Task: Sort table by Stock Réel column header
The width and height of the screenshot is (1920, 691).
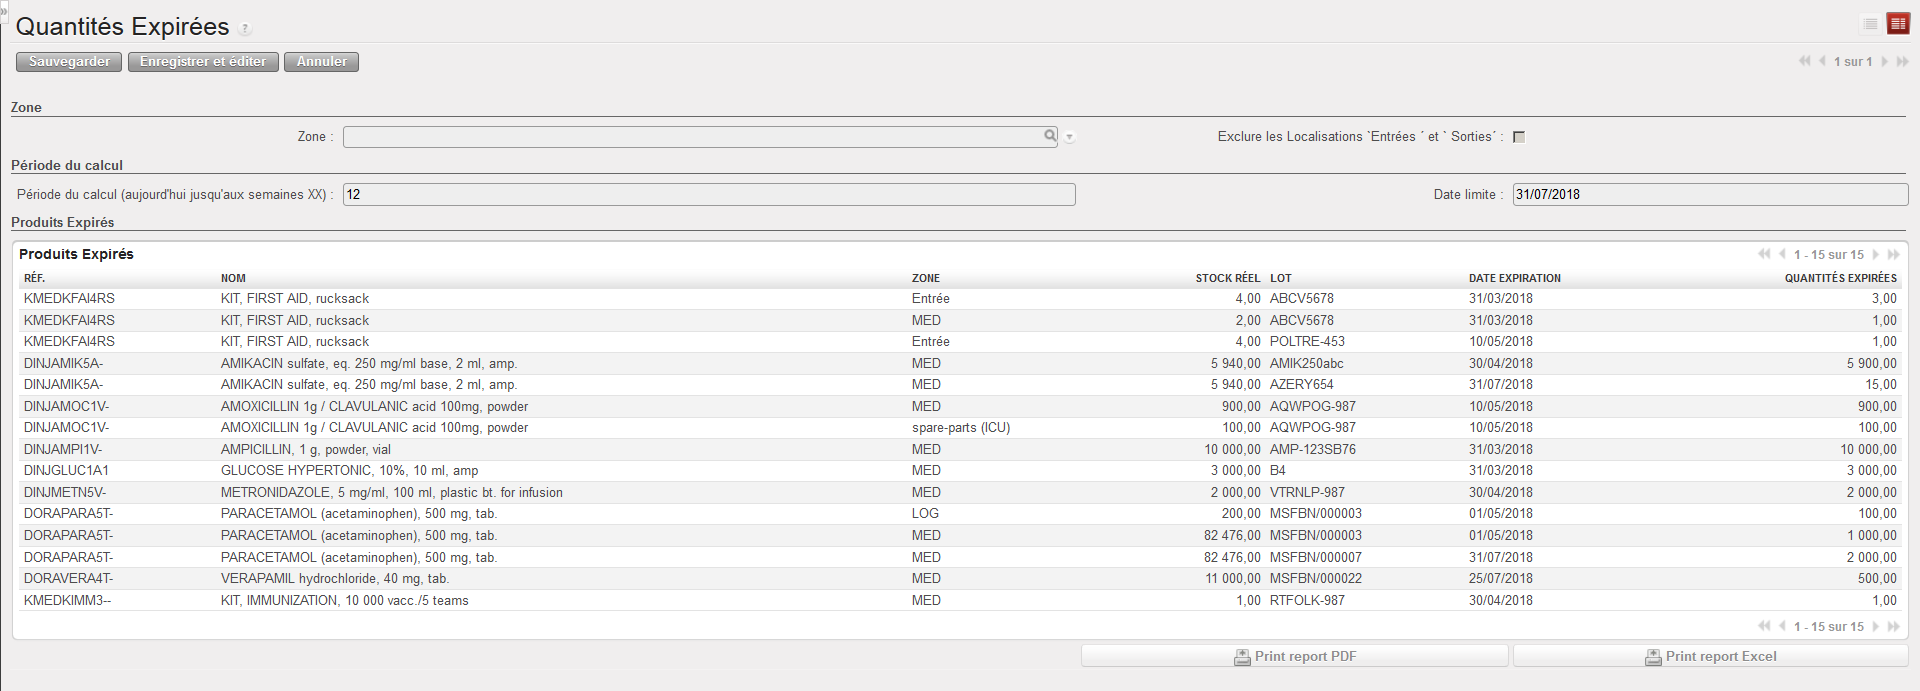Action: tap(1227, 278)
